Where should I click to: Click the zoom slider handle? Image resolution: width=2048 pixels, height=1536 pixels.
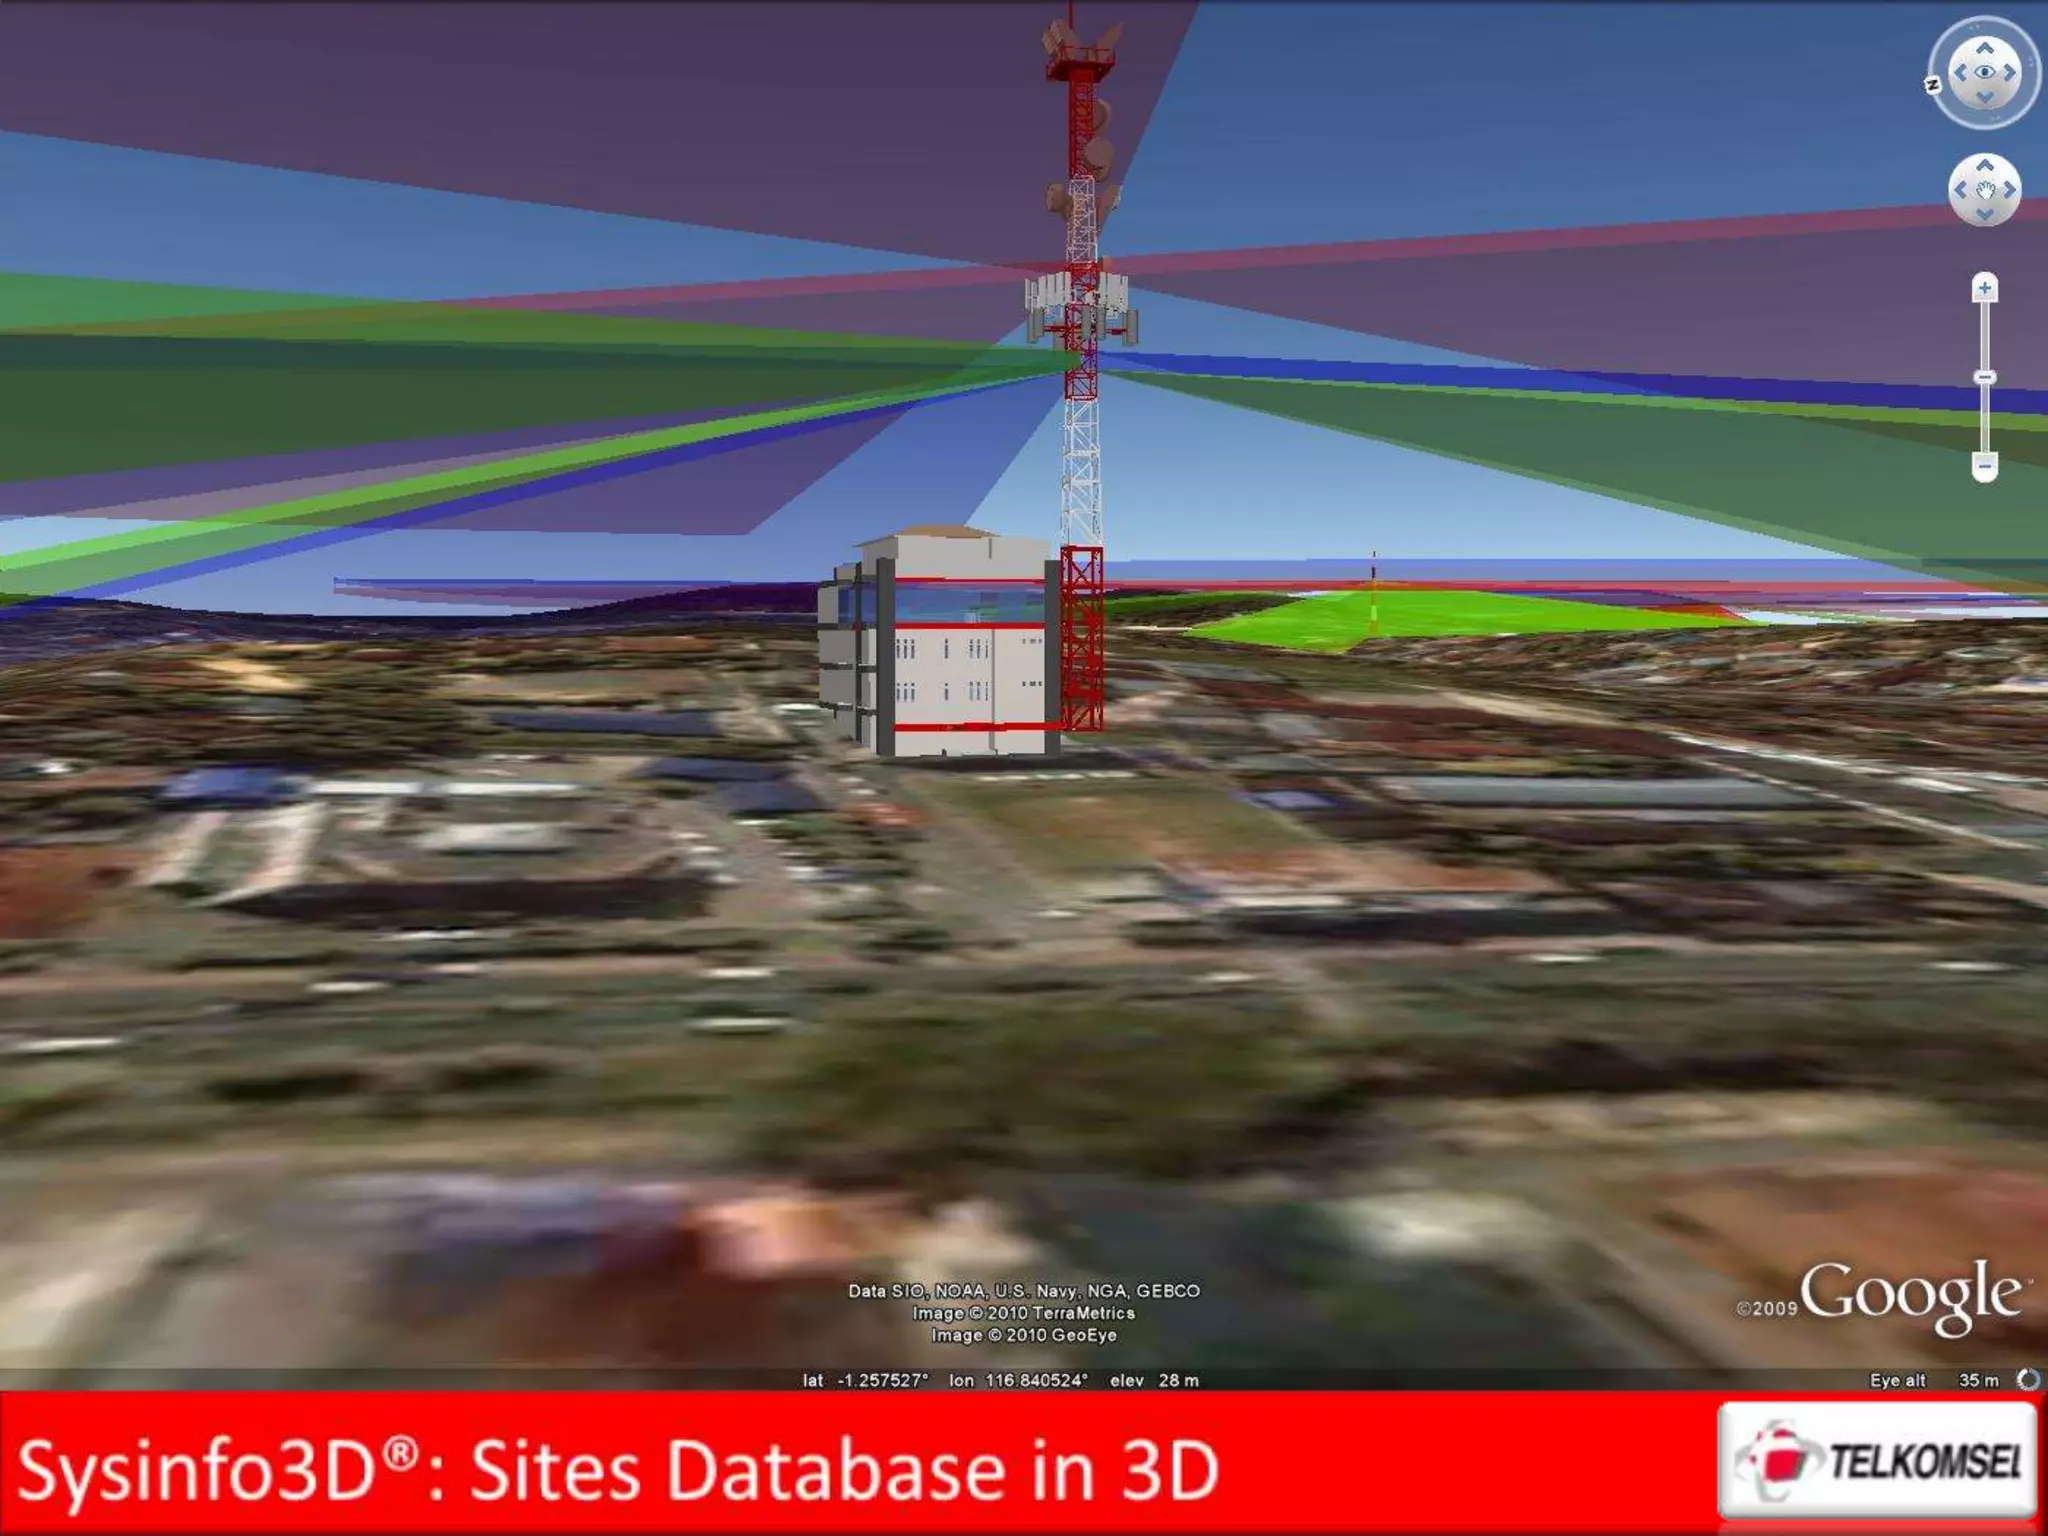pyautogui.click(x=1985, y=377)
